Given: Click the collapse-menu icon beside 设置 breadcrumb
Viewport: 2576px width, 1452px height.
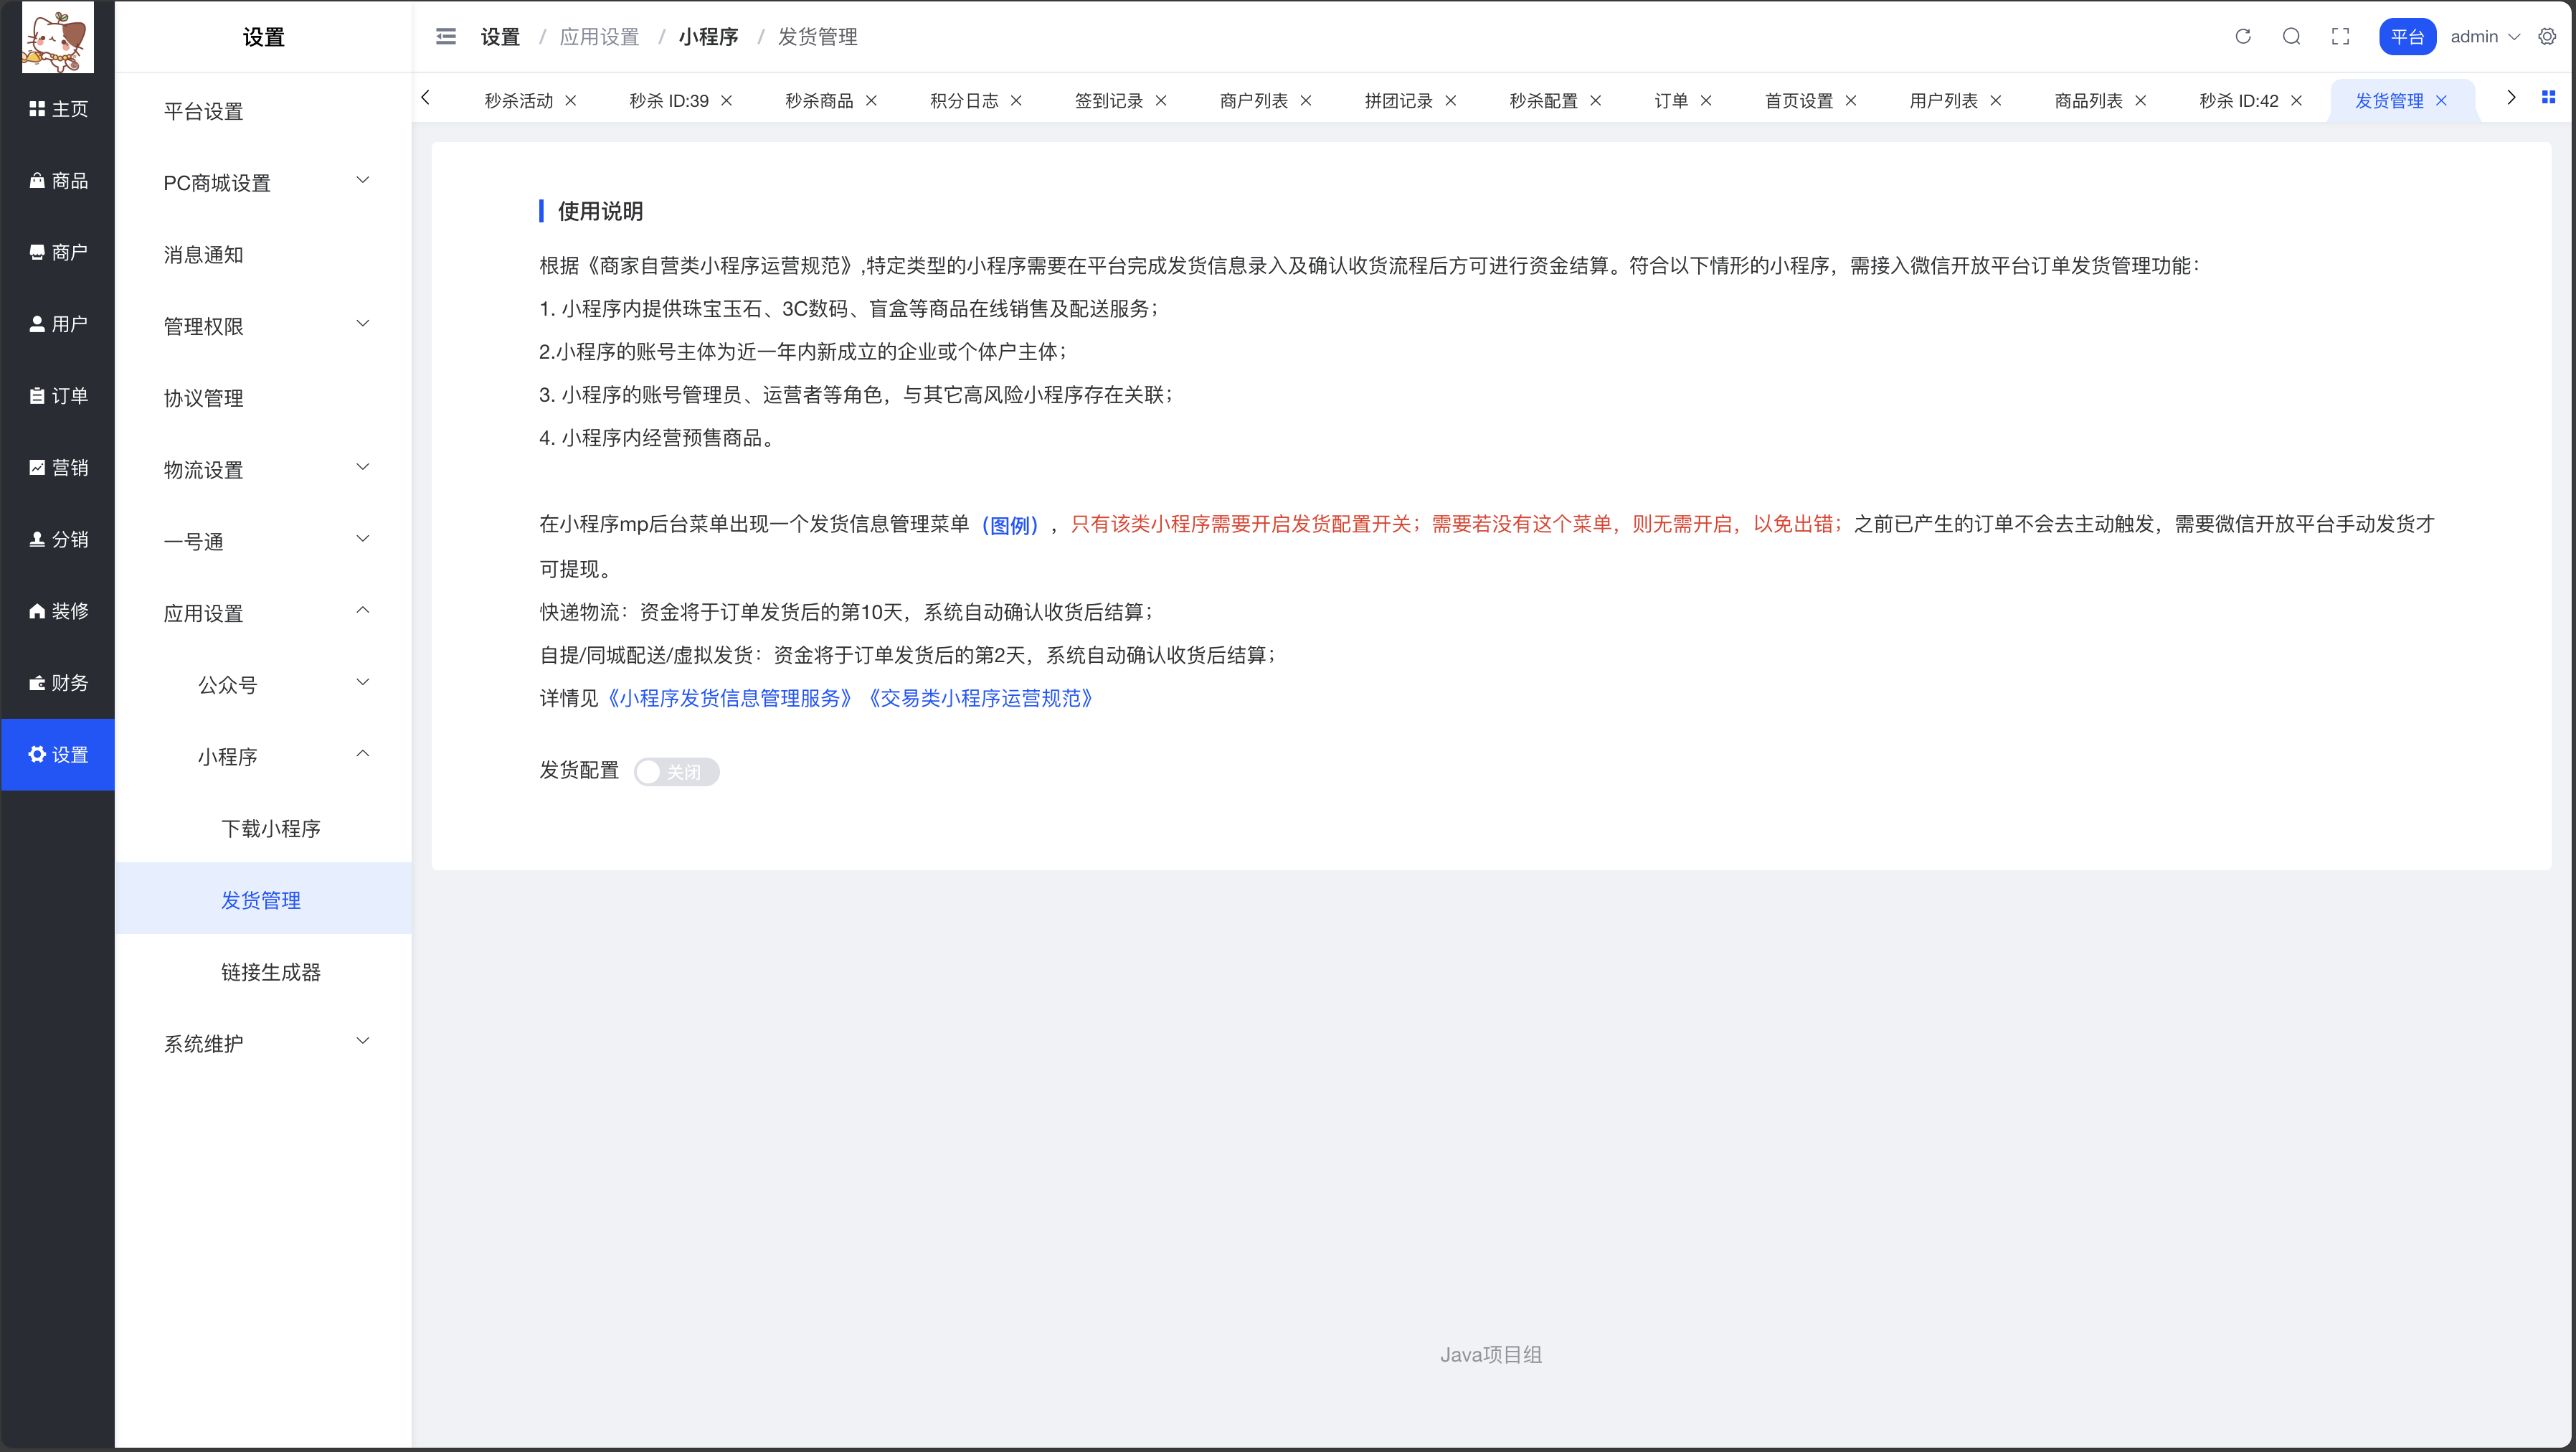Looking at the screenshot, I should point(446,36).
